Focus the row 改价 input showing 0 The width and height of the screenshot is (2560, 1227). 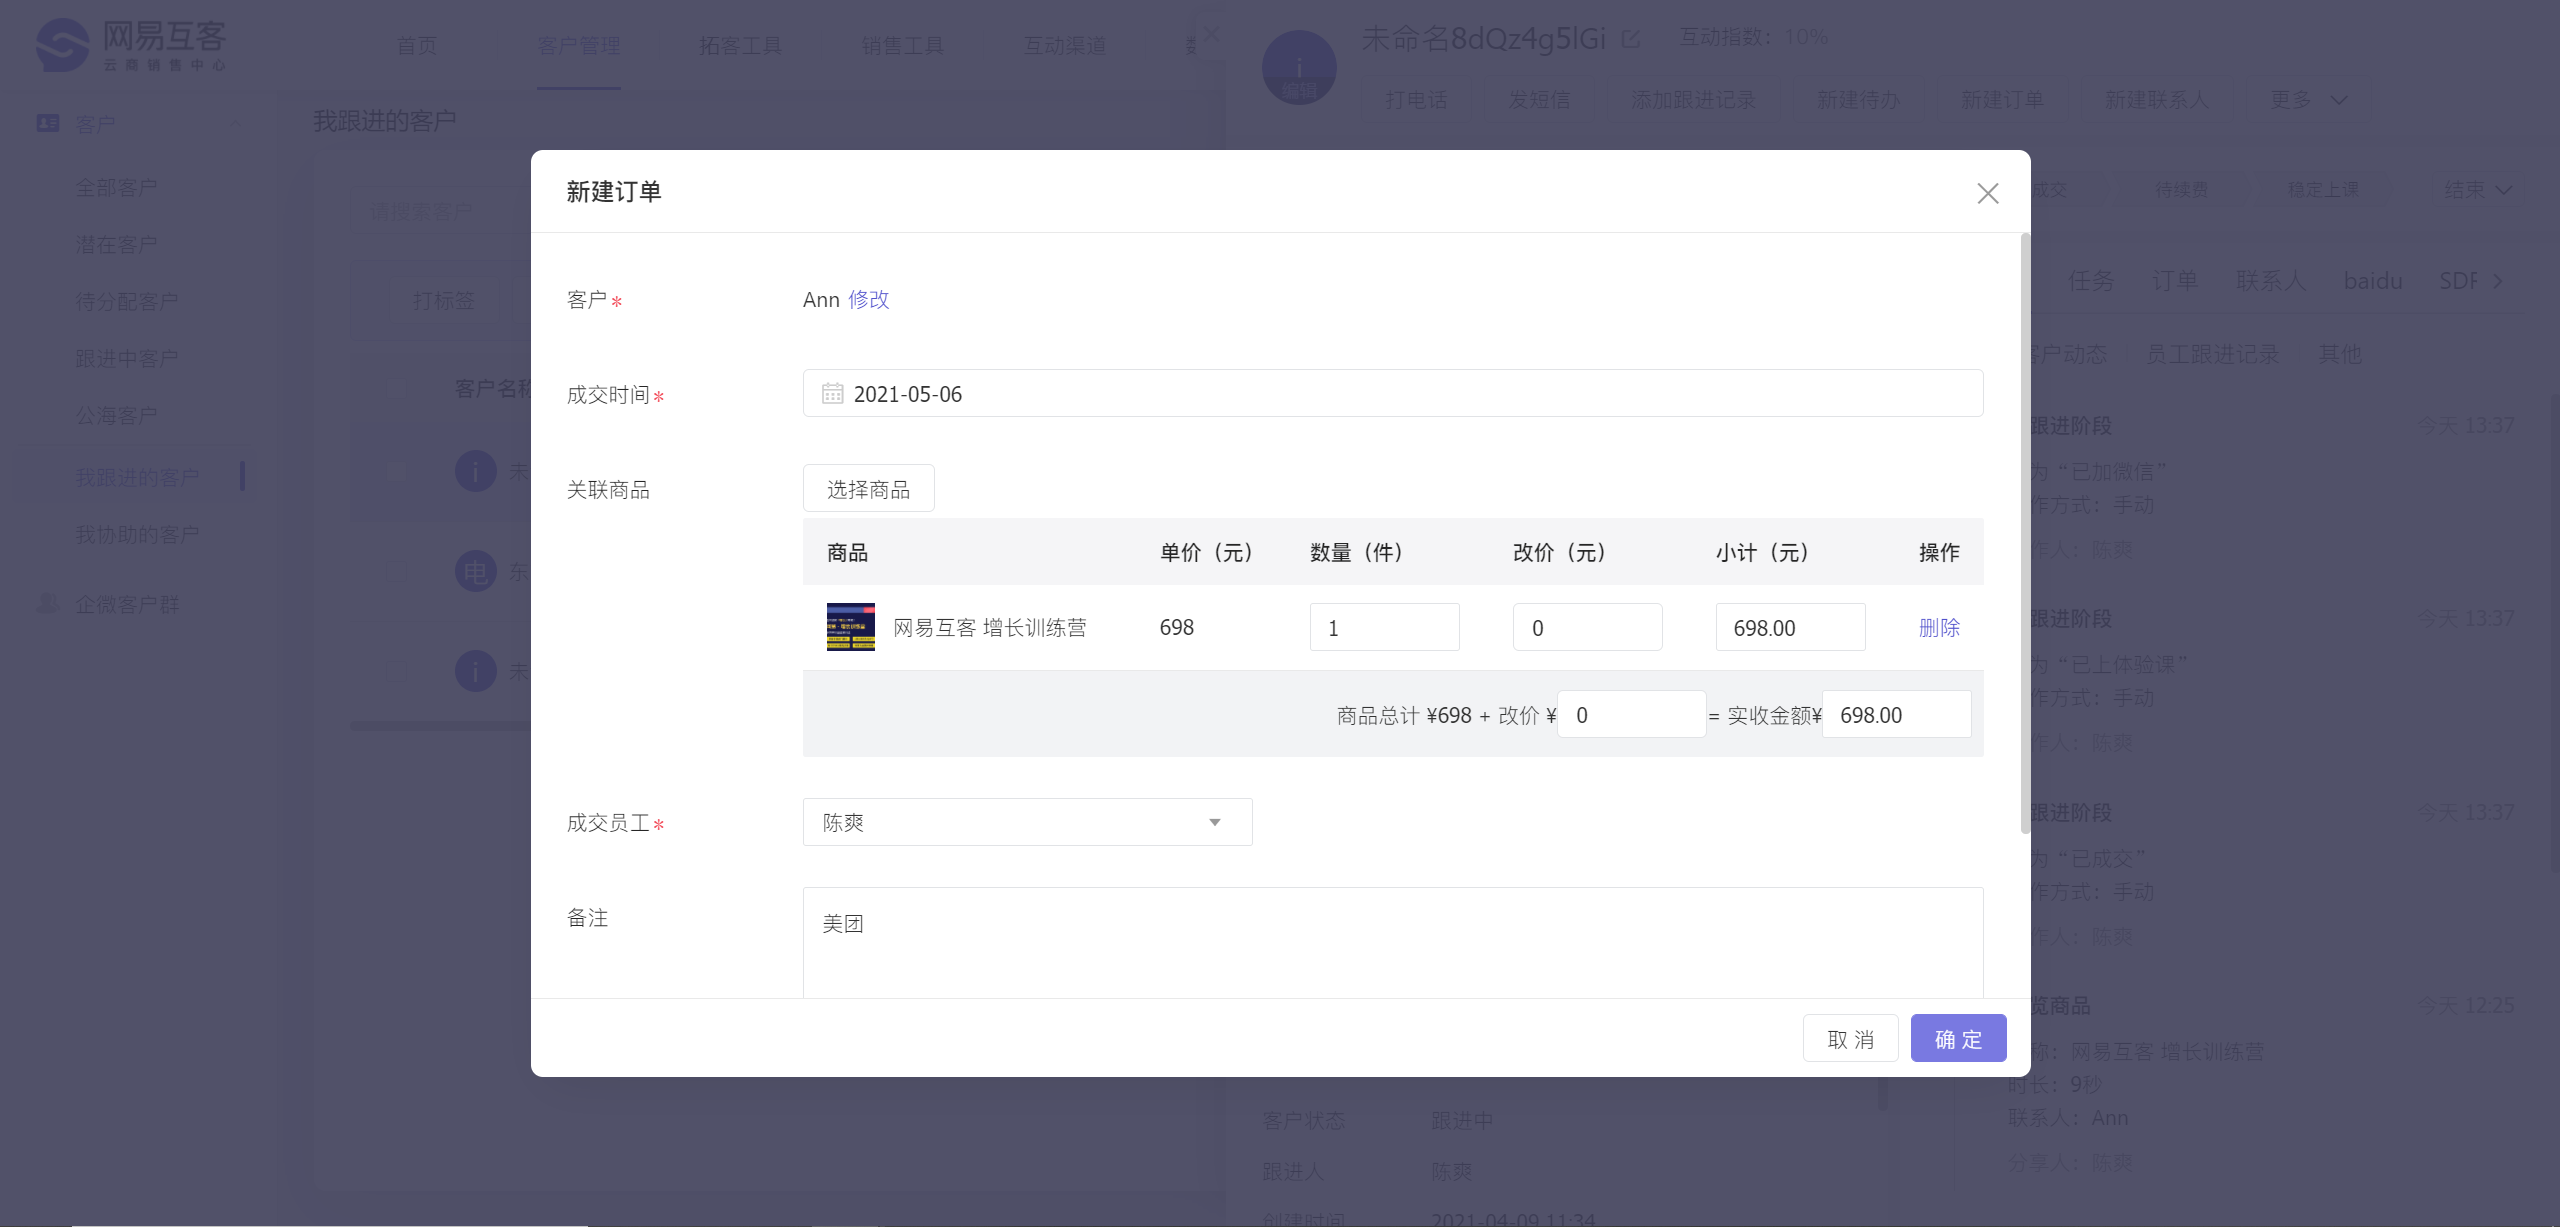point(1587,627)
